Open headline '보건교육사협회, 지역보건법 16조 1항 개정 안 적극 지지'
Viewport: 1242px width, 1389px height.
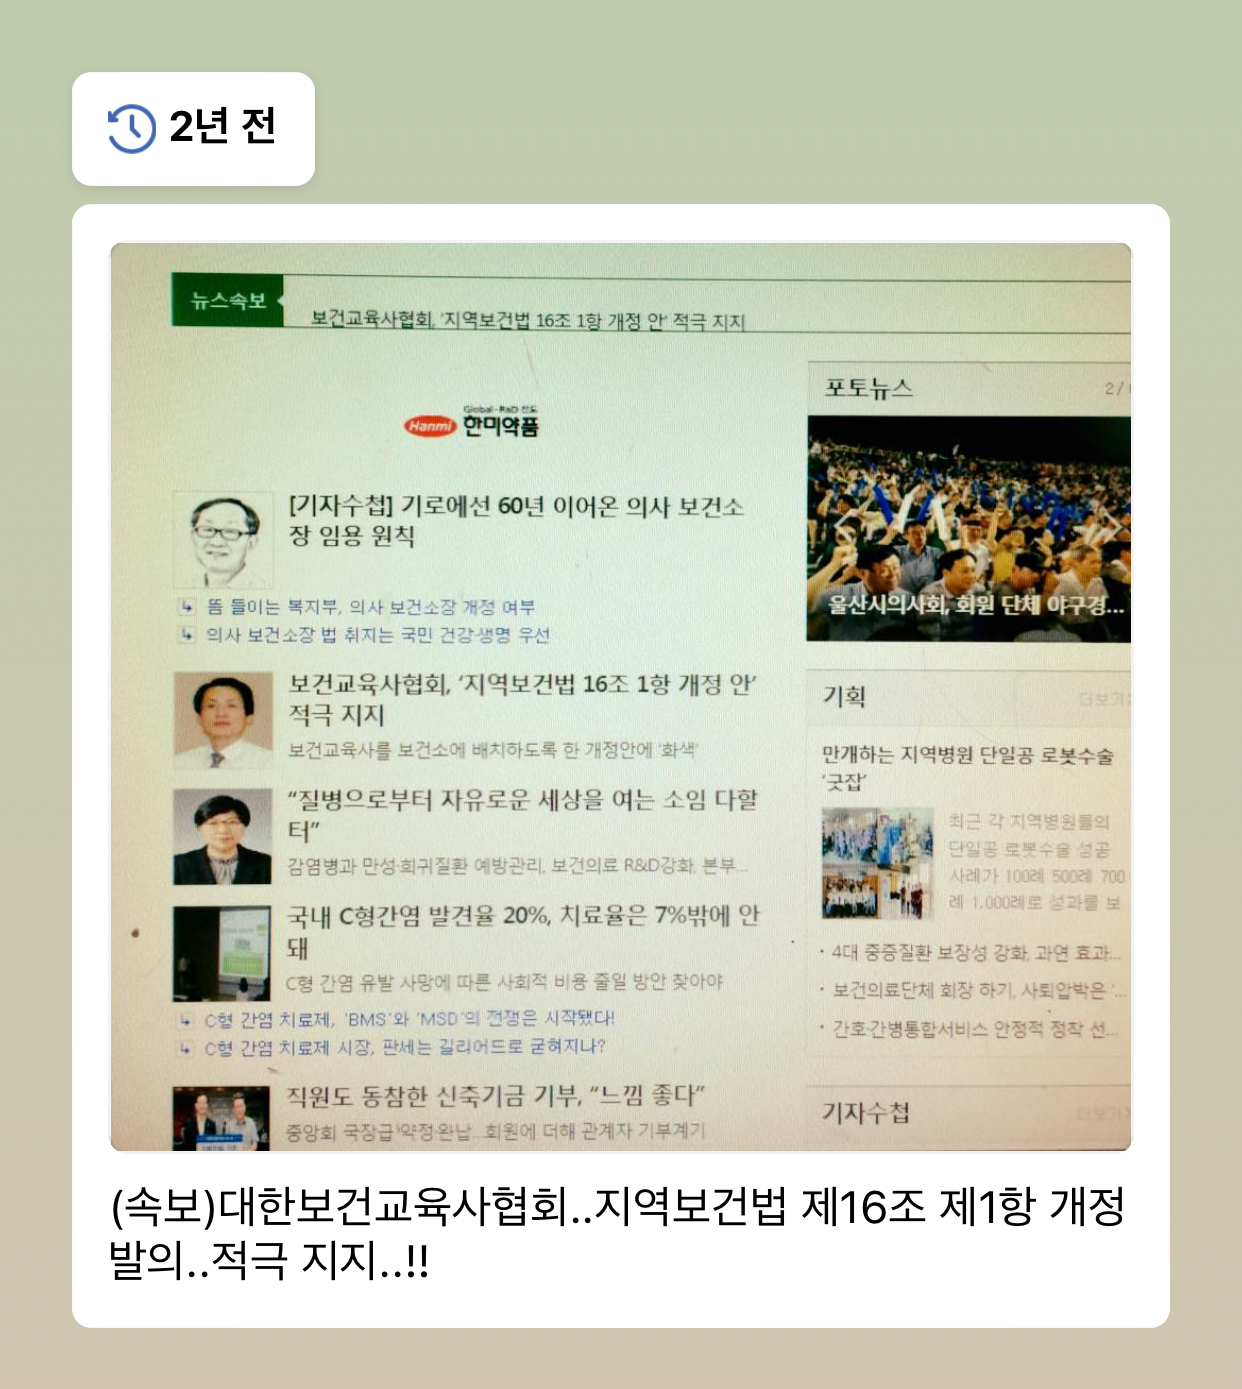(522, 699)
